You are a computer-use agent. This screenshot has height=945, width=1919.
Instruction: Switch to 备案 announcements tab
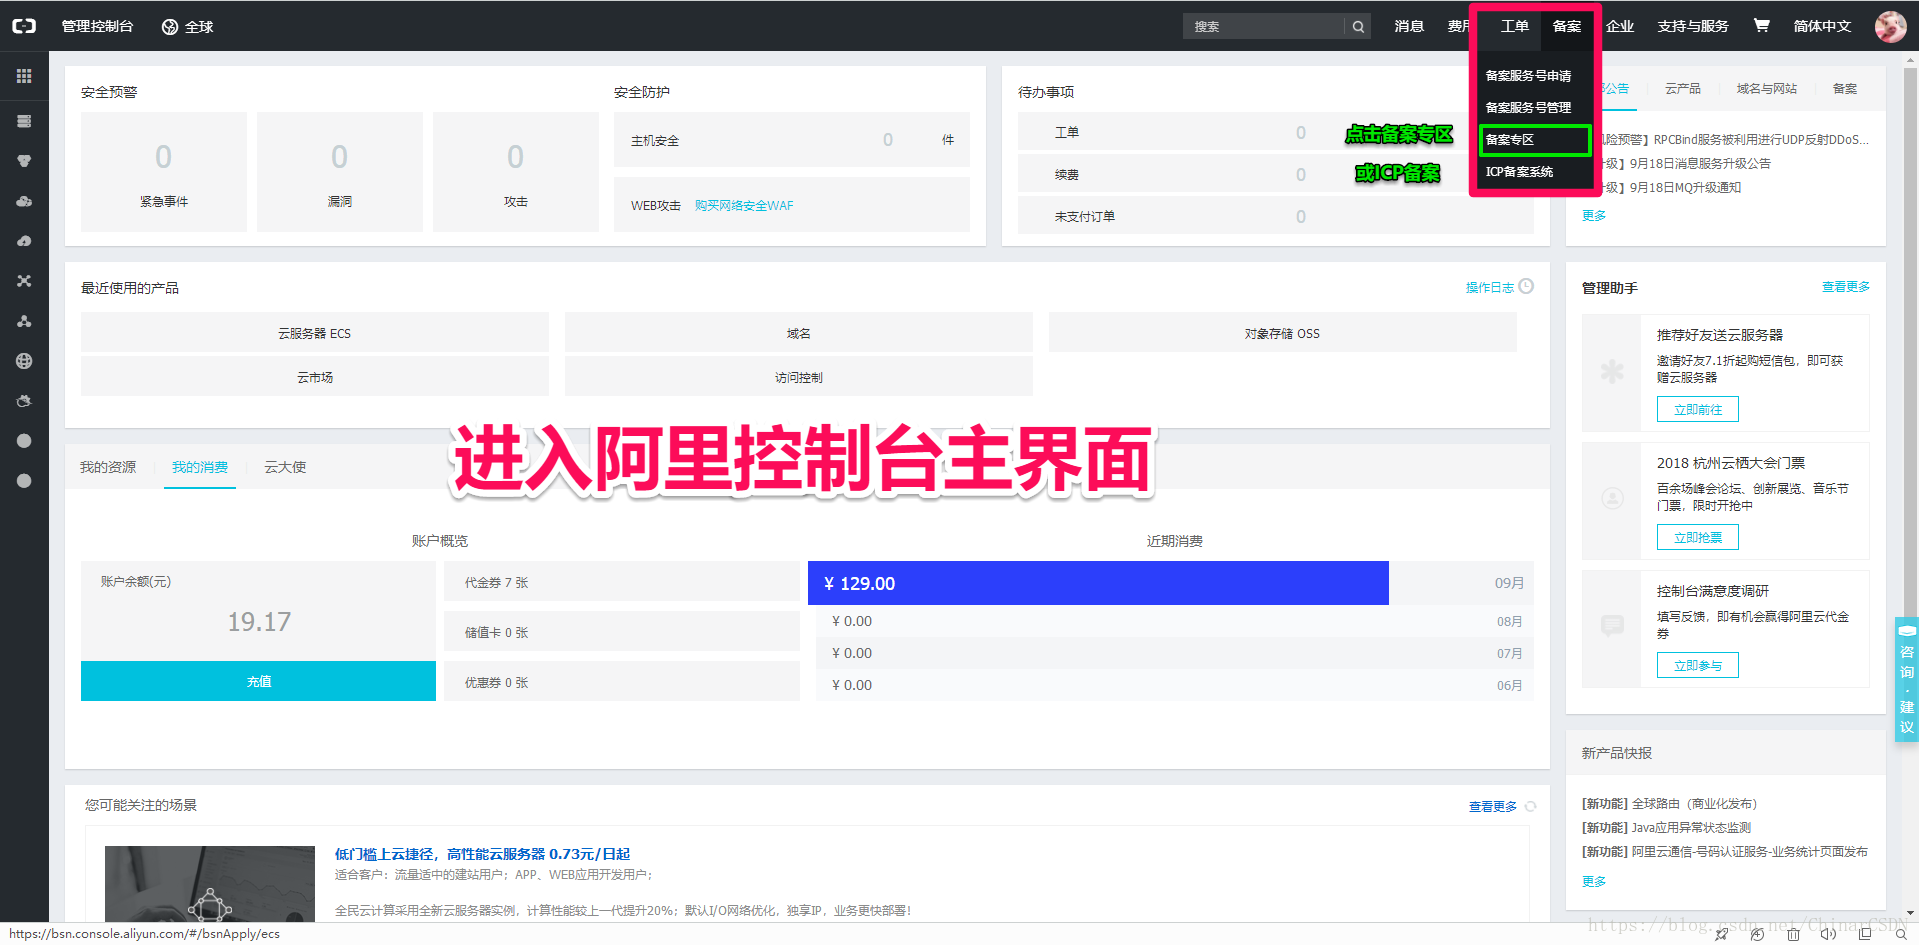click(1844, 89)
